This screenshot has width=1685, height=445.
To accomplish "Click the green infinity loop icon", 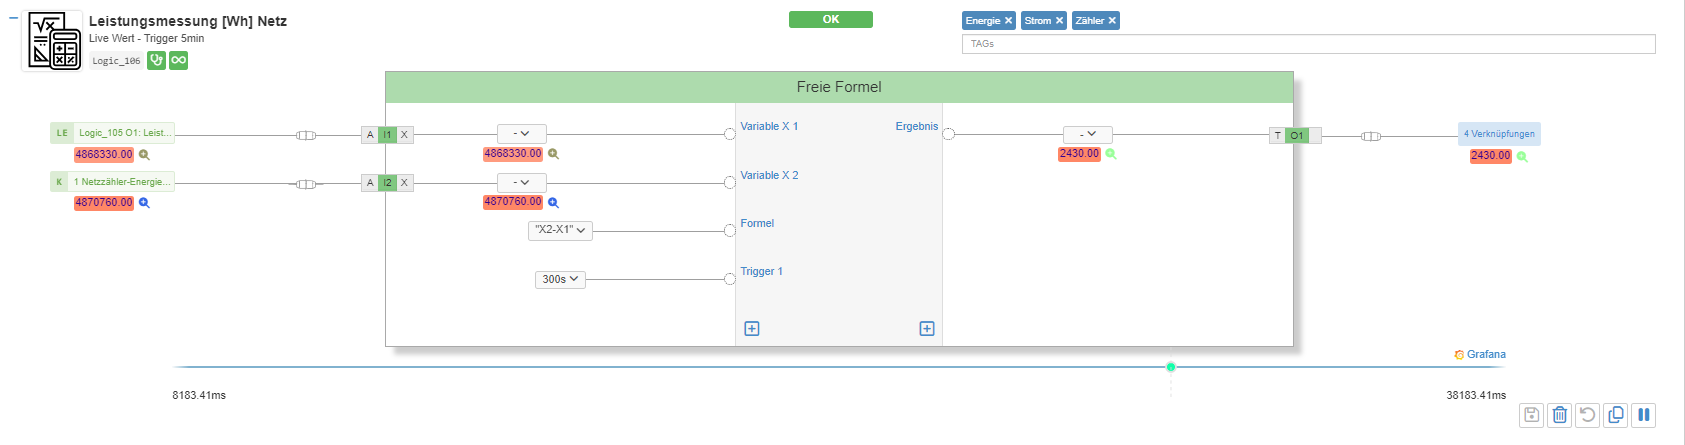I will 178,60.
